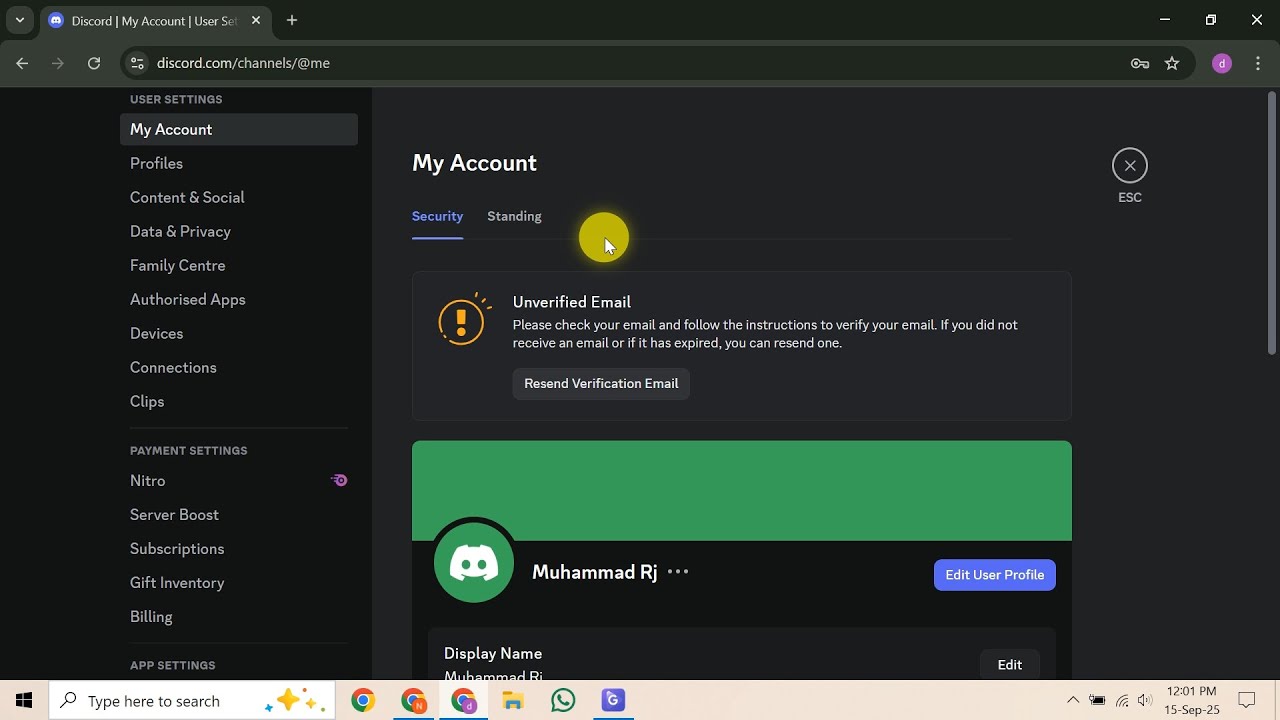Click the first Chrome taskbar icon
Viewport: 1280px width, 720px height.
click(363, 701)
